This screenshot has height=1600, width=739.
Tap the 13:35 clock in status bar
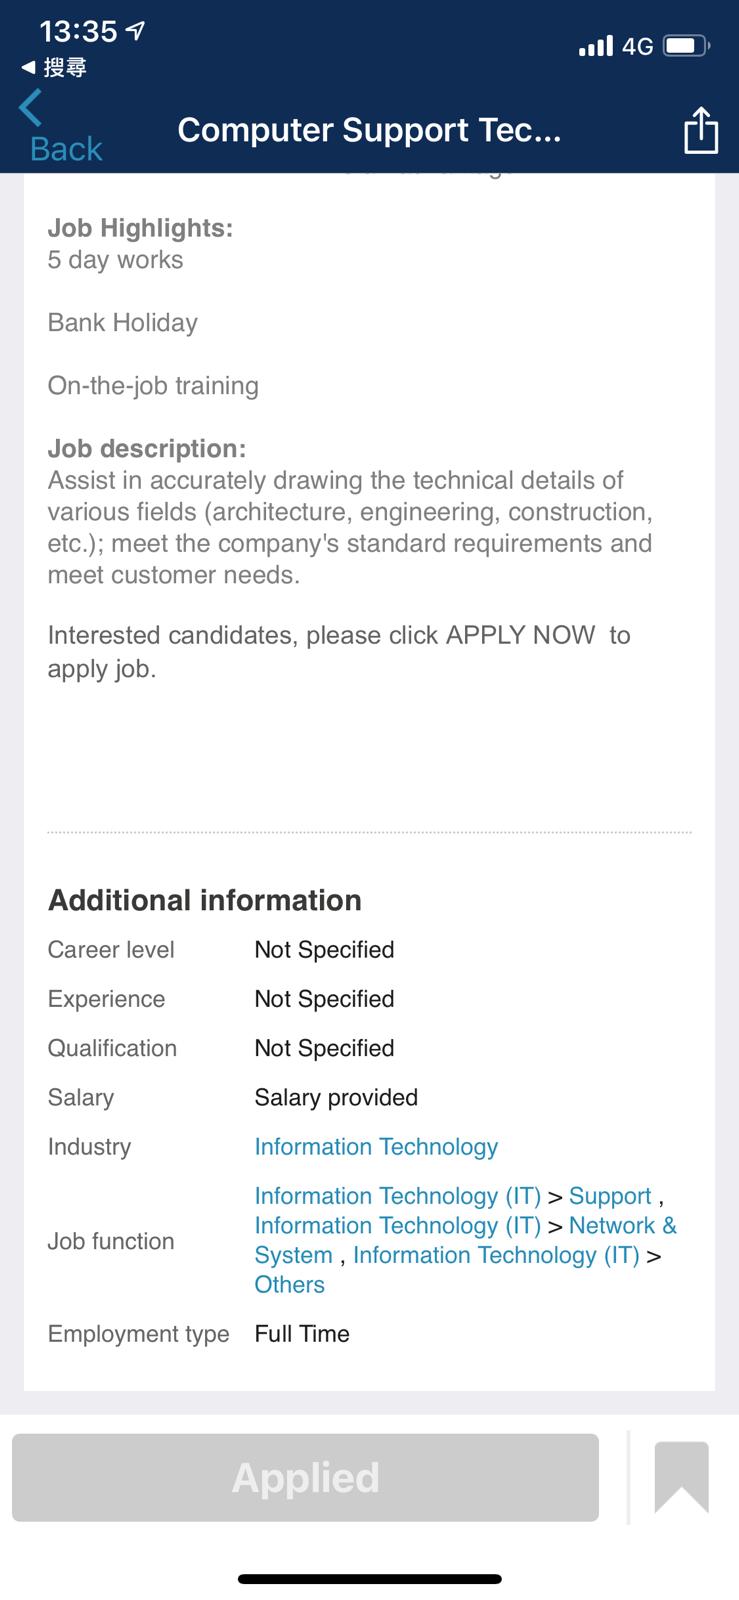pos(78,31)
